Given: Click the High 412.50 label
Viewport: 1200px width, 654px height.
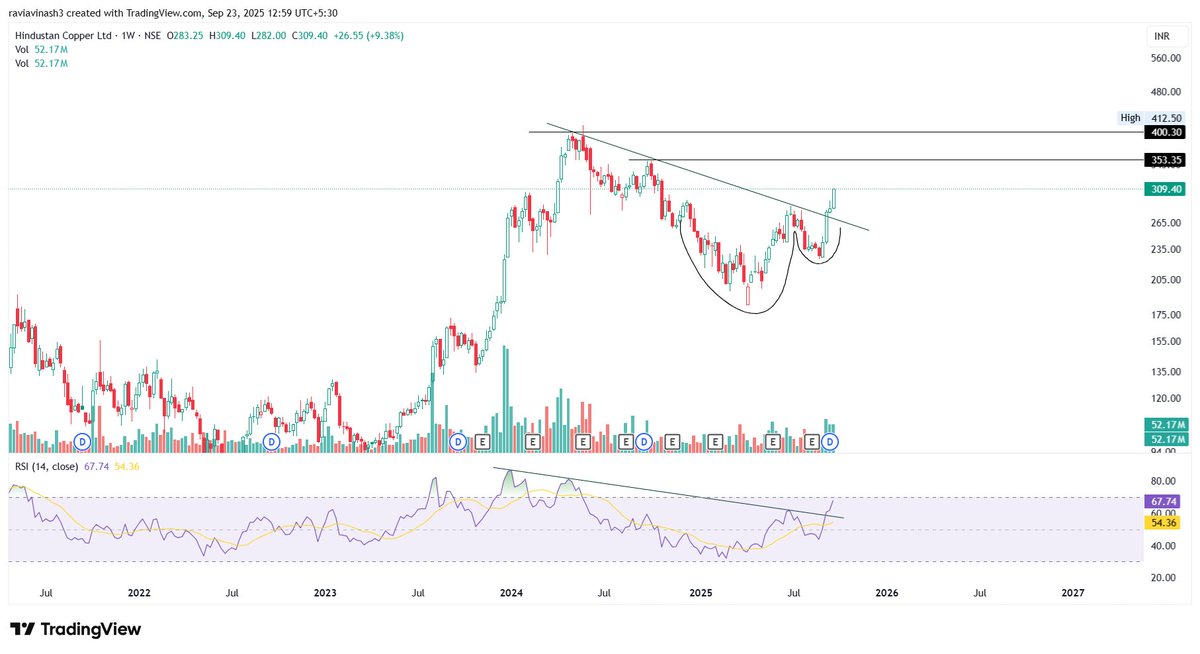Looking at the screenshot, I should click(x=1152, y=118).
